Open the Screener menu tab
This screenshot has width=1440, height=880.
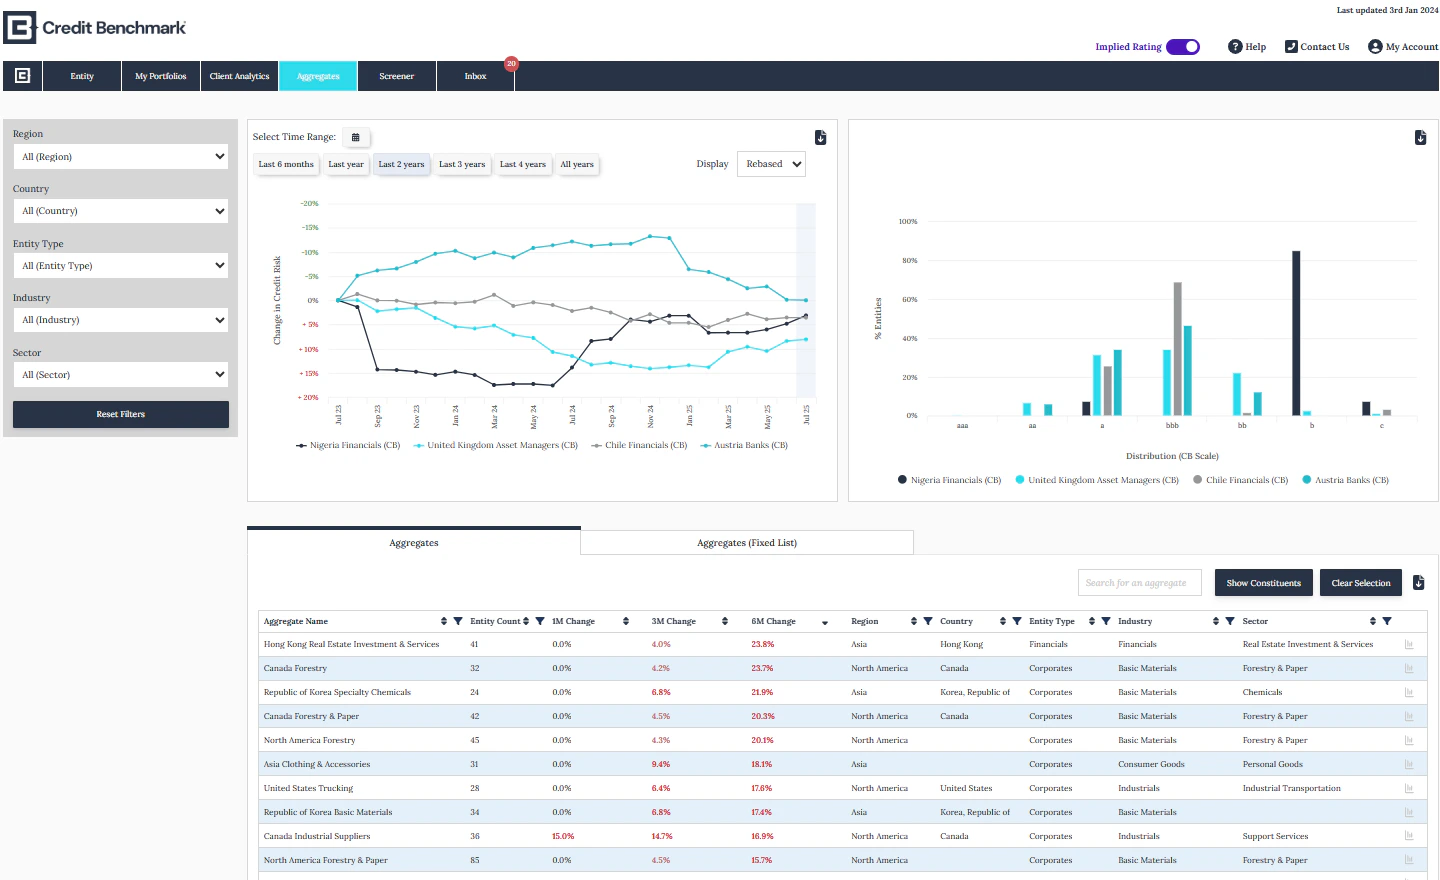point(396,76)
